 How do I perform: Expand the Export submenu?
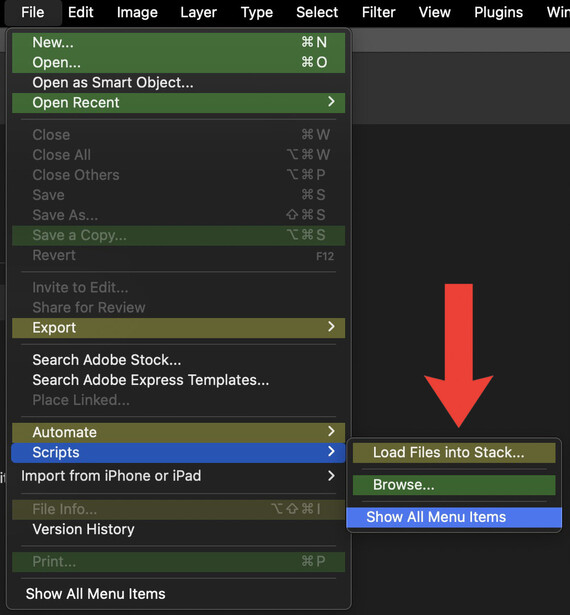[178, 328]
